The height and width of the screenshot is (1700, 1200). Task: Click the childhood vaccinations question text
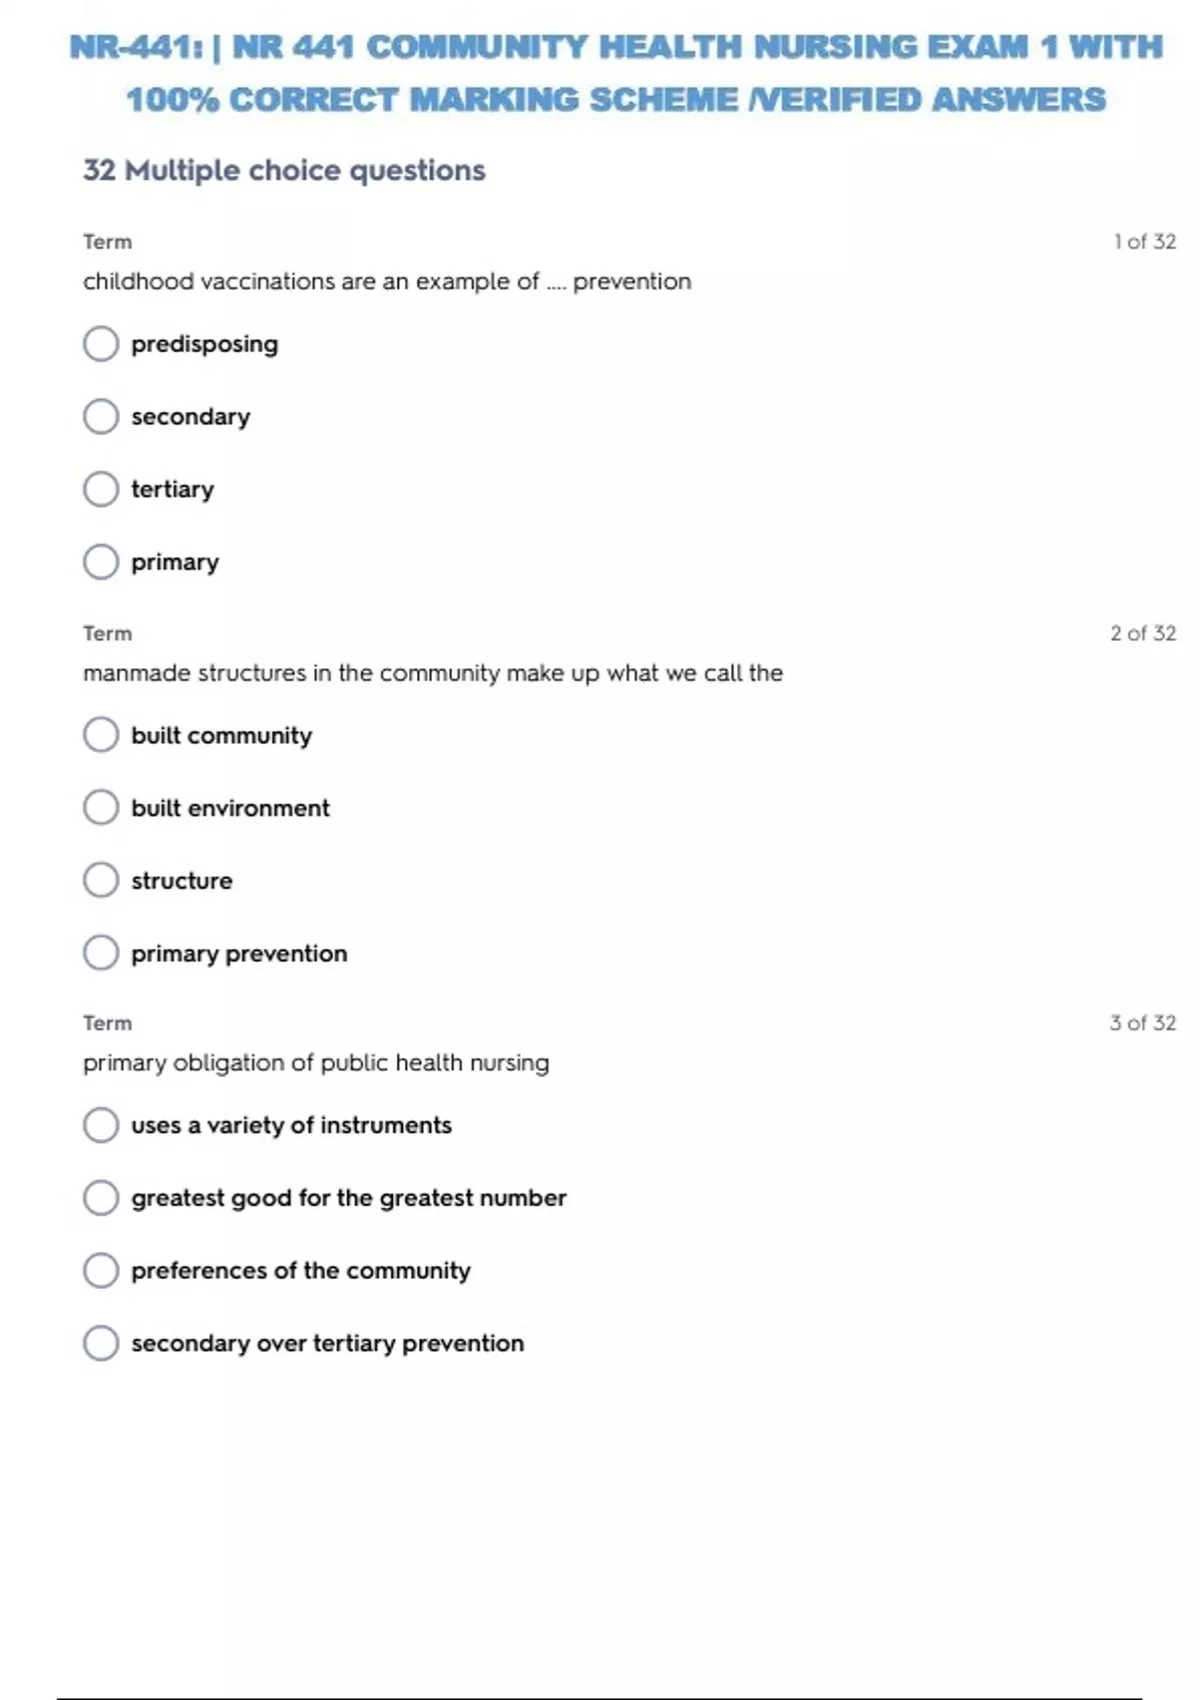pos(387,282)
